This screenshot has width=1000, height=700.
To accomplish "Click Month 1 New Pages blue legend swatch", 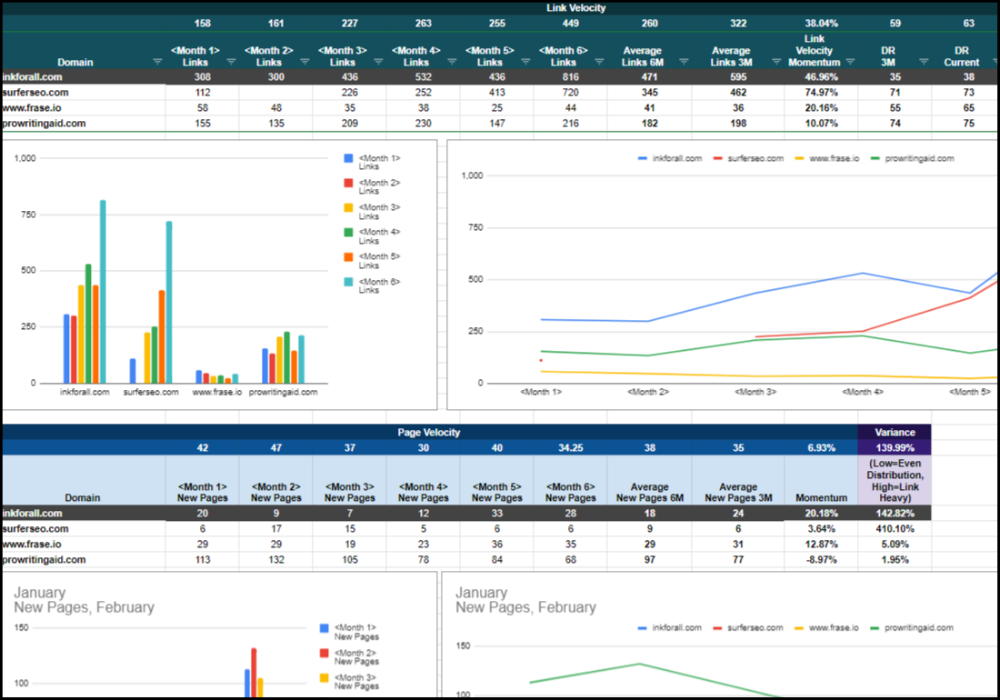I will tap(324, 628).
